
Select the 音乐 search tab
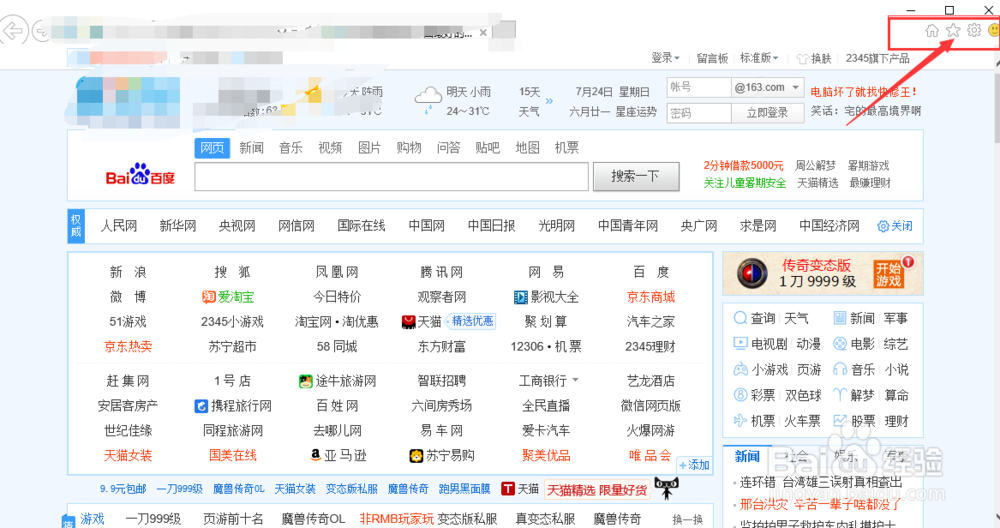[x=291, y=148]
